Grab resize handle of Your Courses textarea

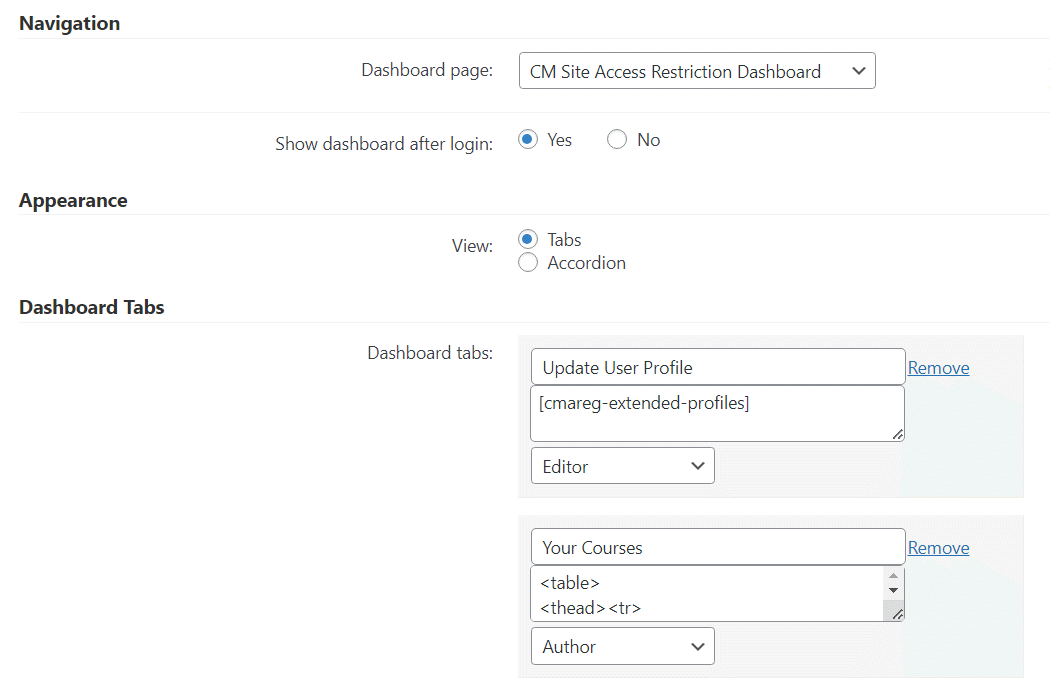point(897,615)
